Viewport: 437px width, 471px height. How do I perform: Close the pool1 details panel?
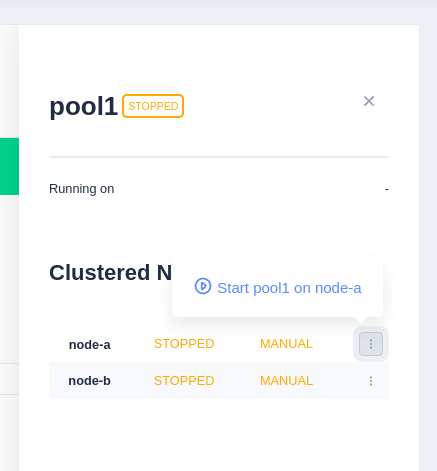pos(369,101)
